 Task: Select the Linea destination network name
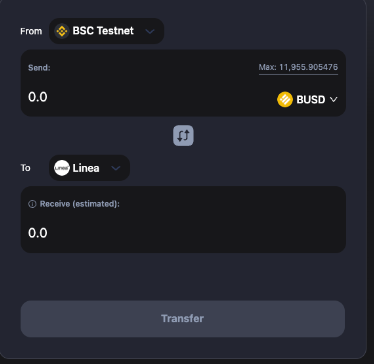point(86,168)
